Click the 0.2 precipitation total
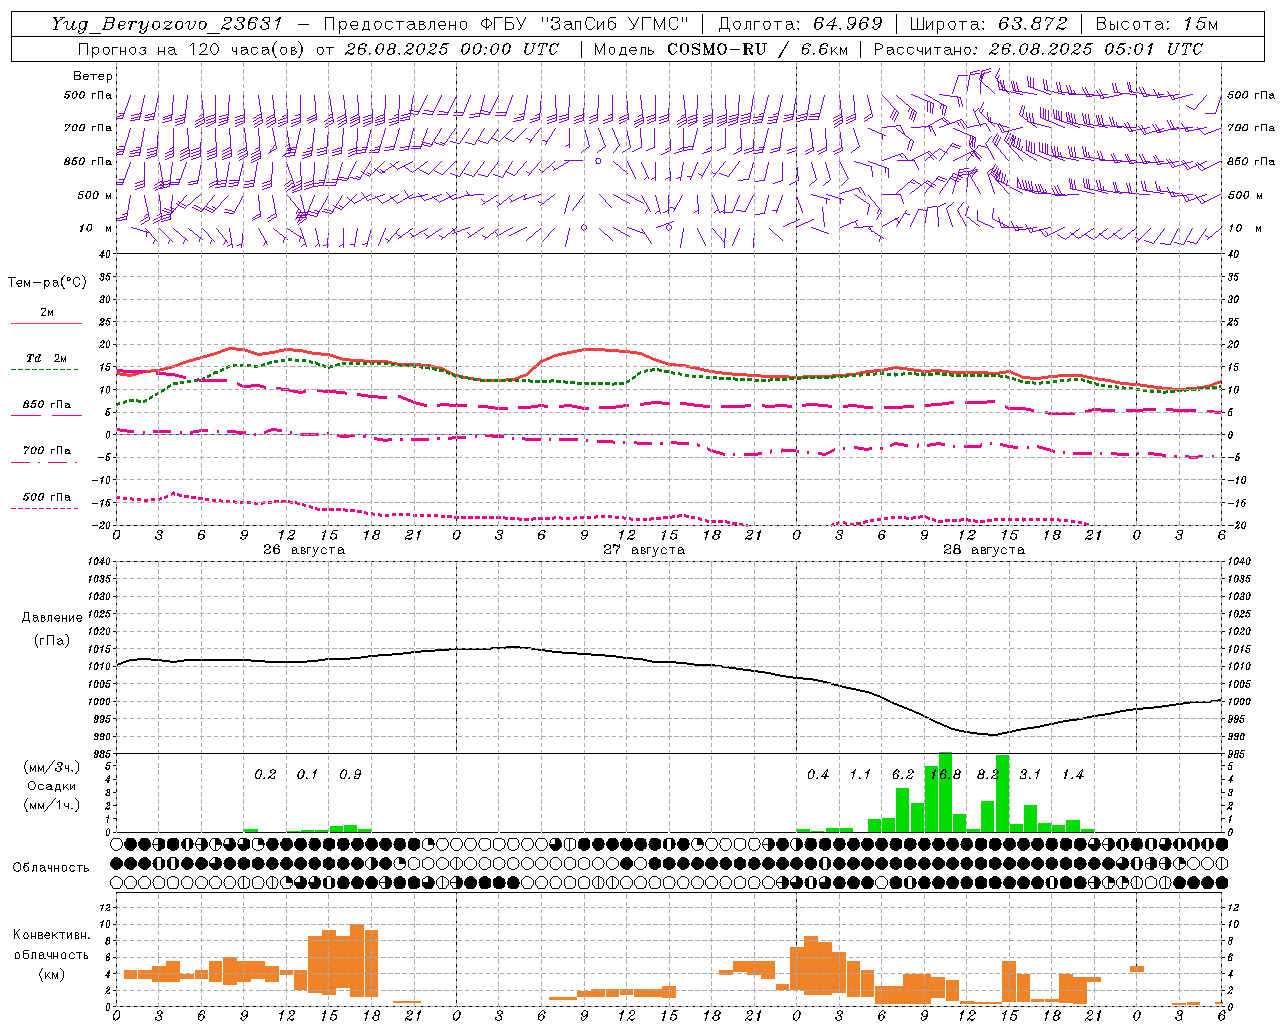The width and height of the screenshot is (1280, 1024). 265,775
